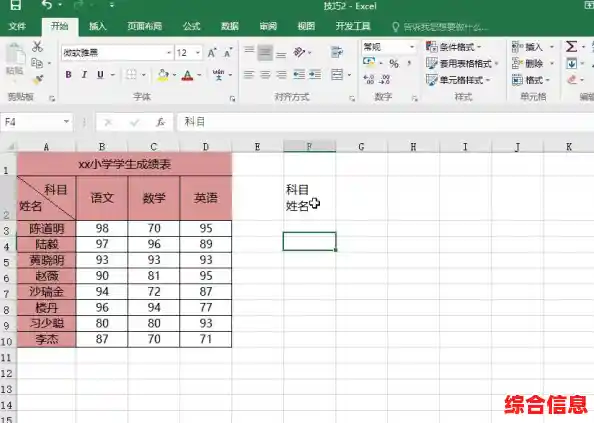Toggle Underline formatting
Image resolution: width=594 pixels, height=423 pixels.
pyautogui.click(x=100, y=75)
